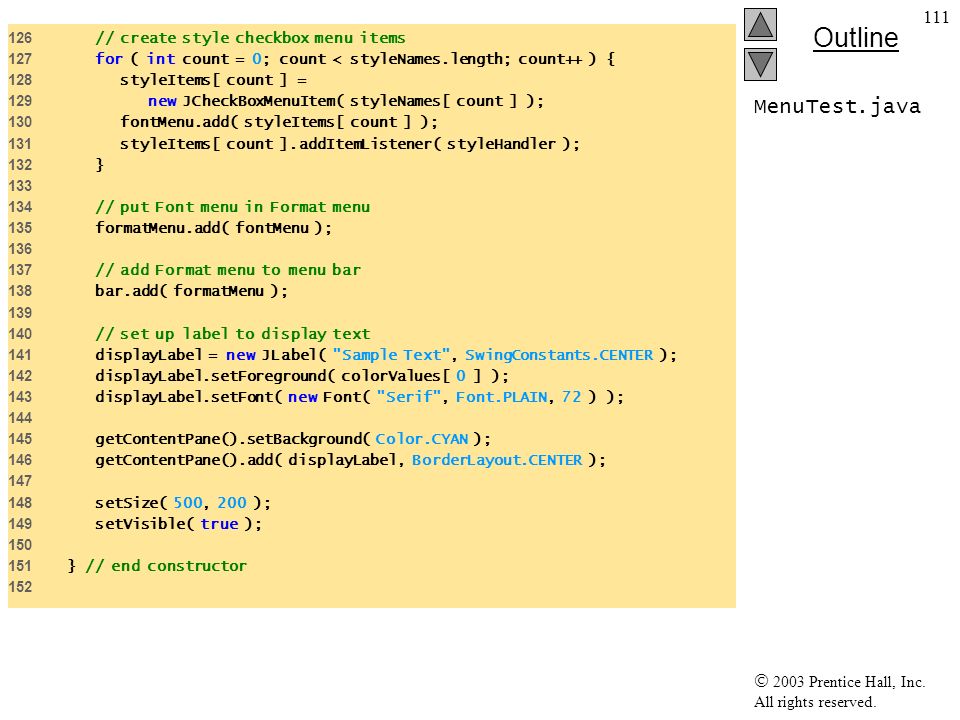Click Color.CYAN on line 145

(422, 439)
